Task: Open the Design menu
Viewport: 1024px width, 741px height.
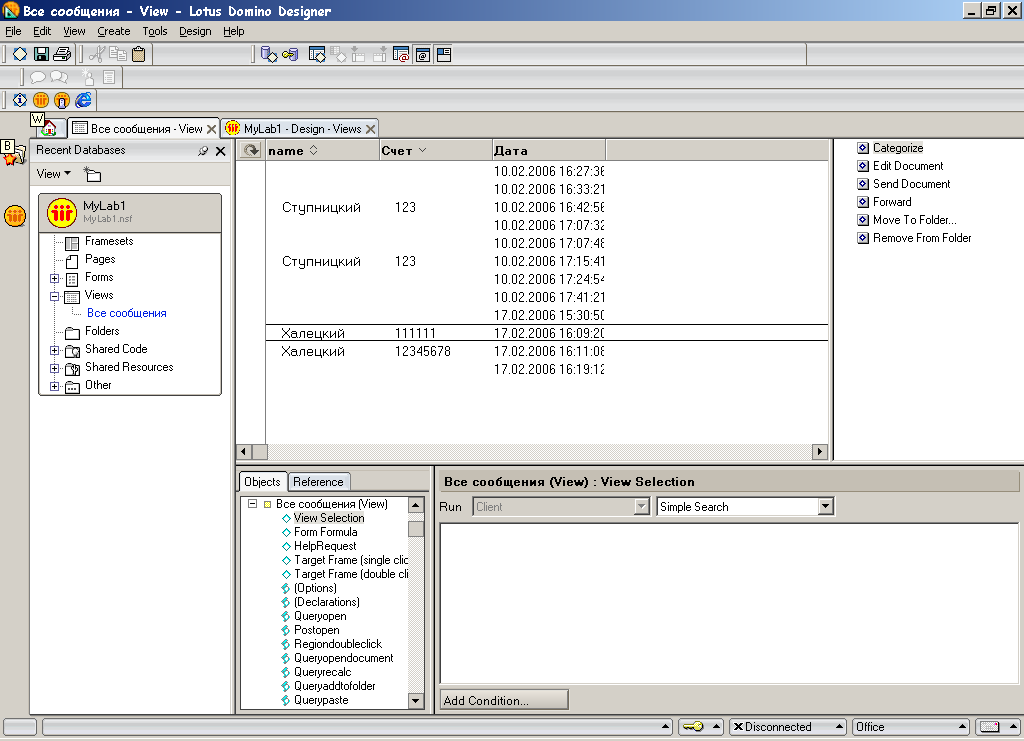Action: coord(195,31)
